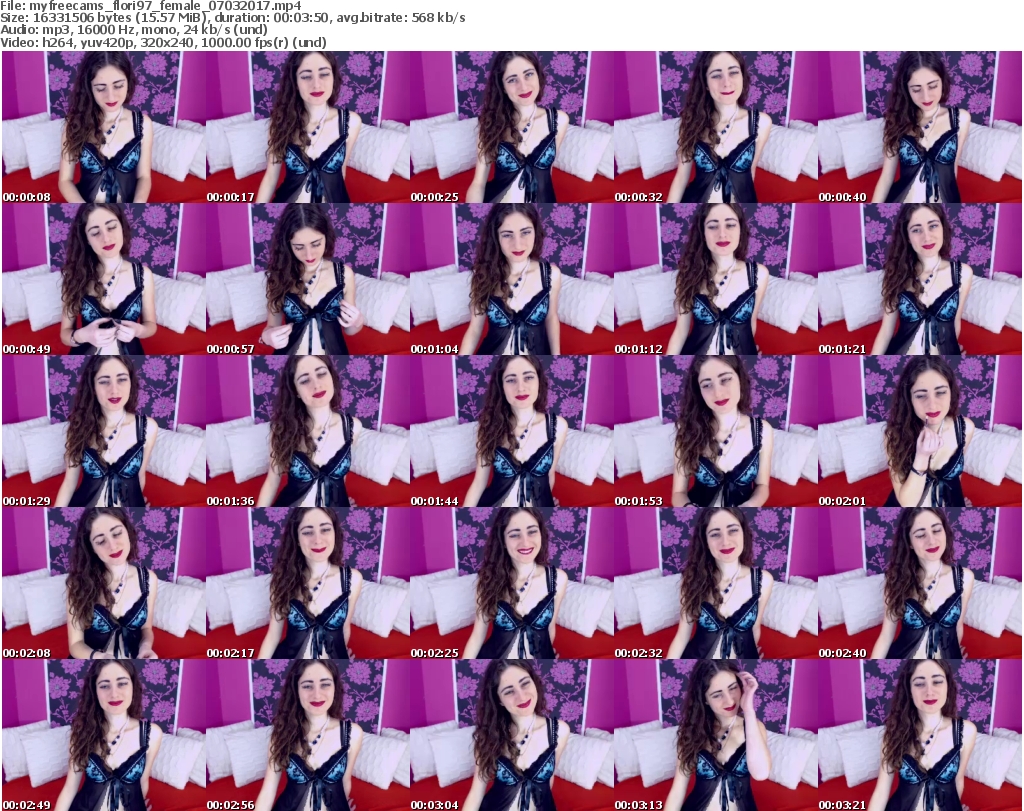Pick the contact sheet frame 00:01:53
The width and height of the screenshot is (1024, 811).
[716, 431]
